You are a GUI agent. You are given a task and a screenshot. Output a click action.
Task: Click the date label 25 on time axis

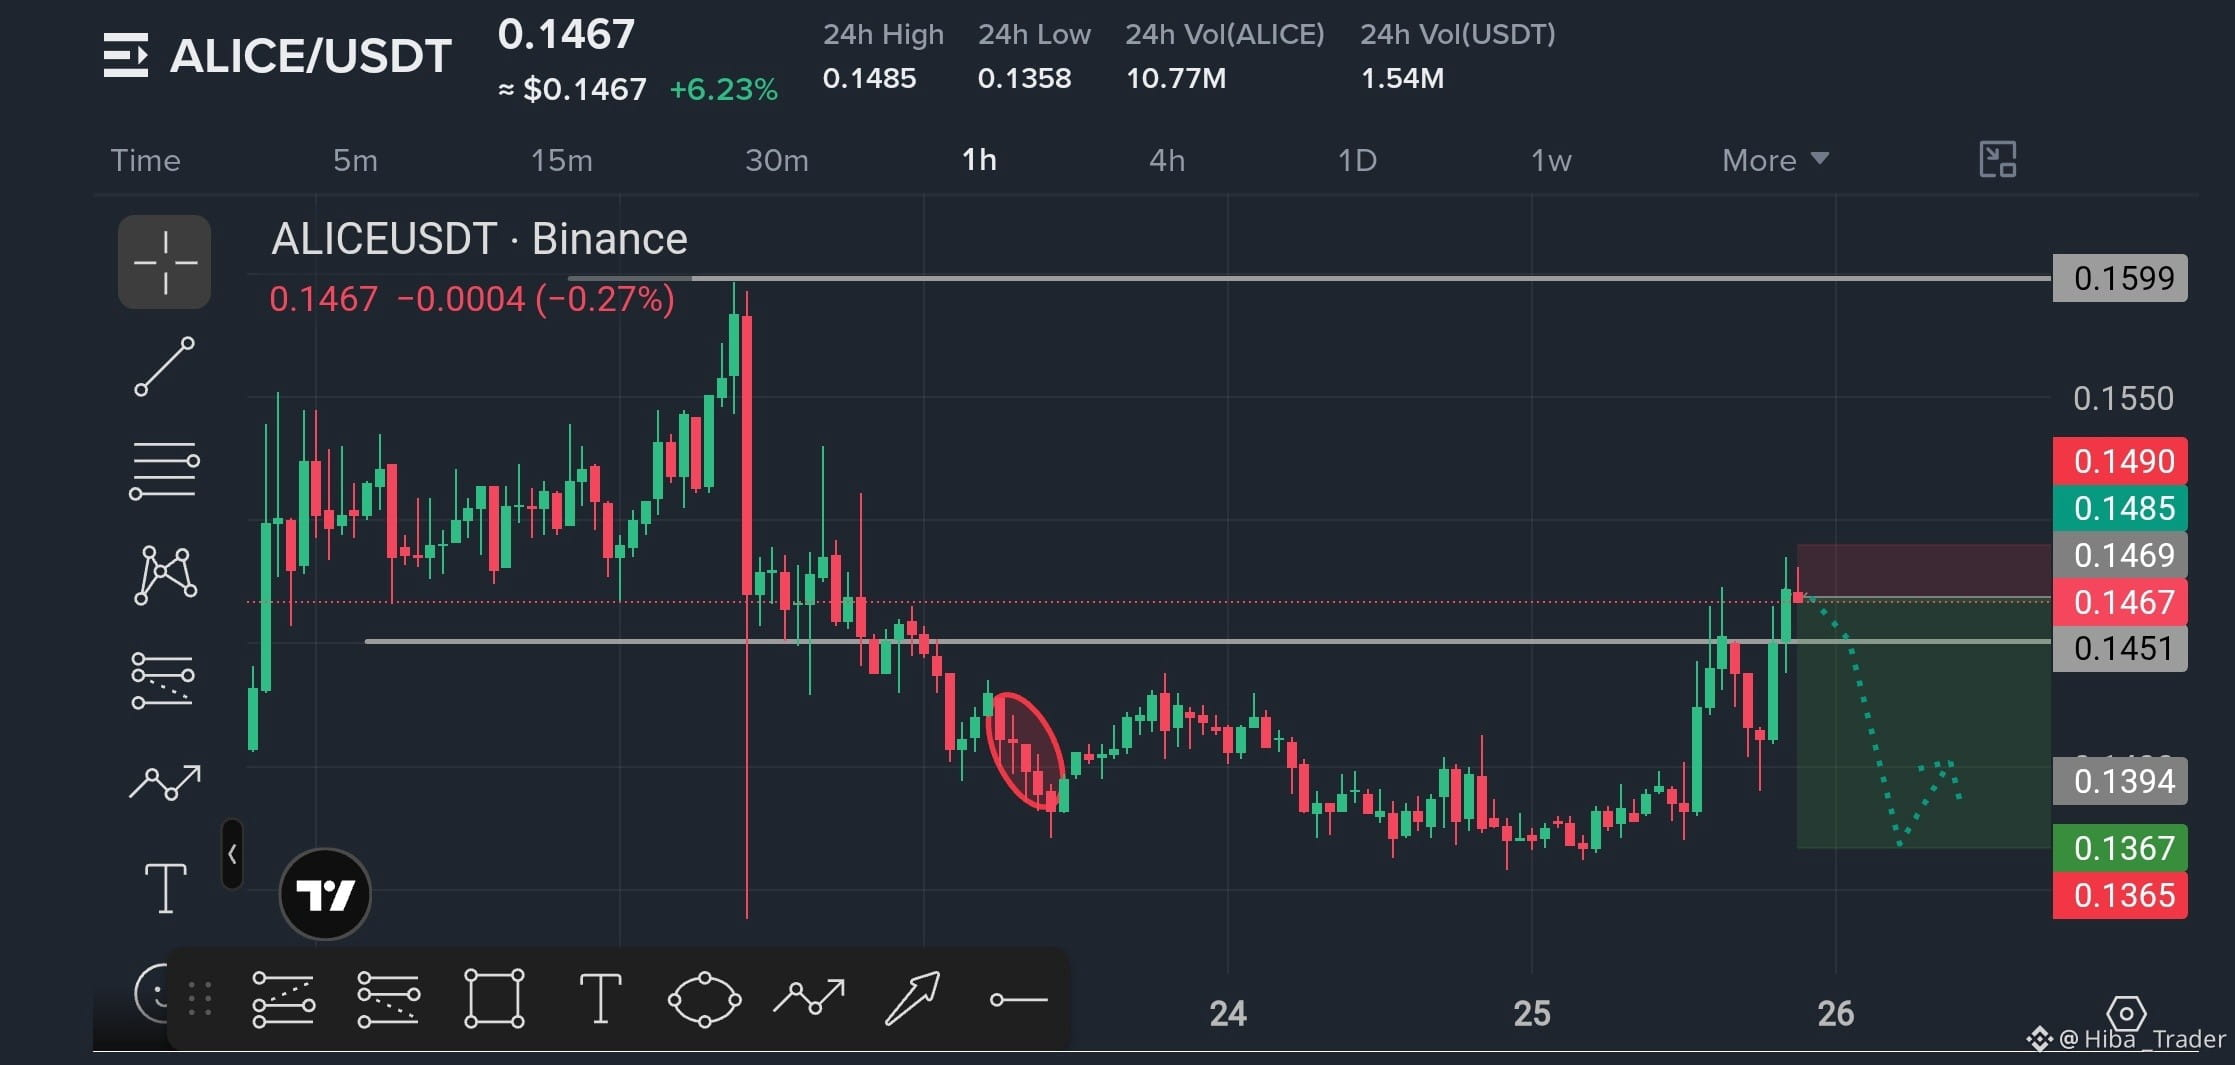point(1532,1014)
